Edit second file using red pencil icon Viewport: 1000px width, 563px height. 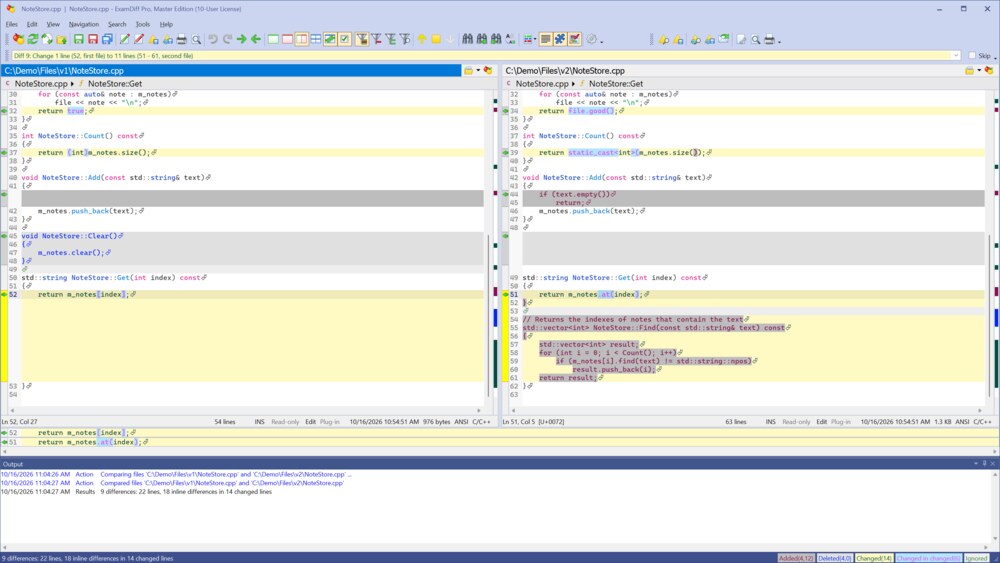(x=138, y=40)
